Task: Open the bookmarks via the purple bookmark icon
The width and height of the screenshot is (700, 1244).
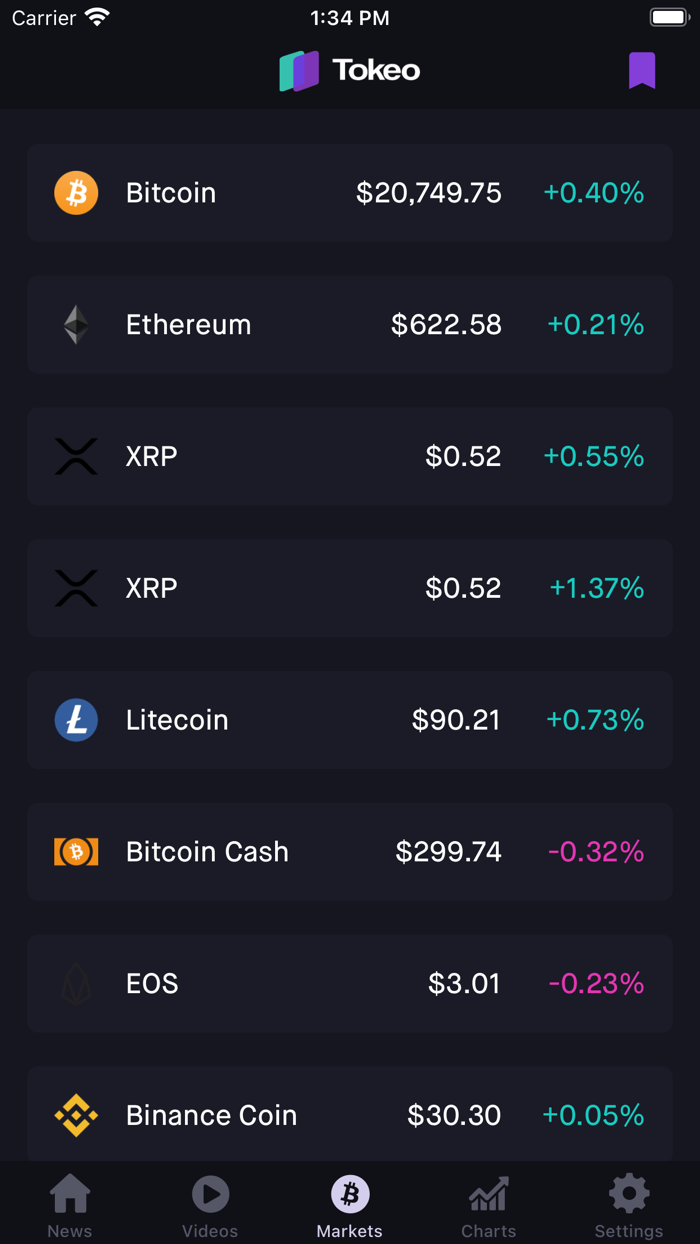Action: 641,70
